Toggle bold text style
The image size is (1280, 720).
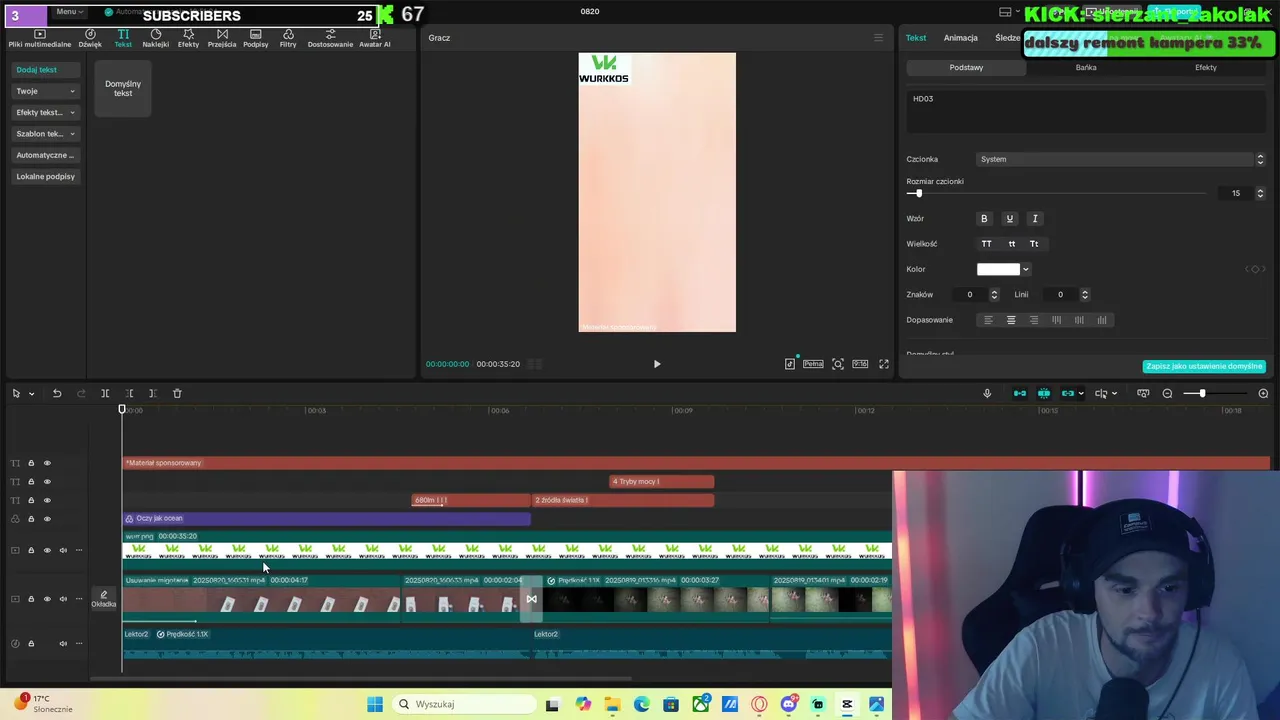pyautogui.click(x=984, y=218)
